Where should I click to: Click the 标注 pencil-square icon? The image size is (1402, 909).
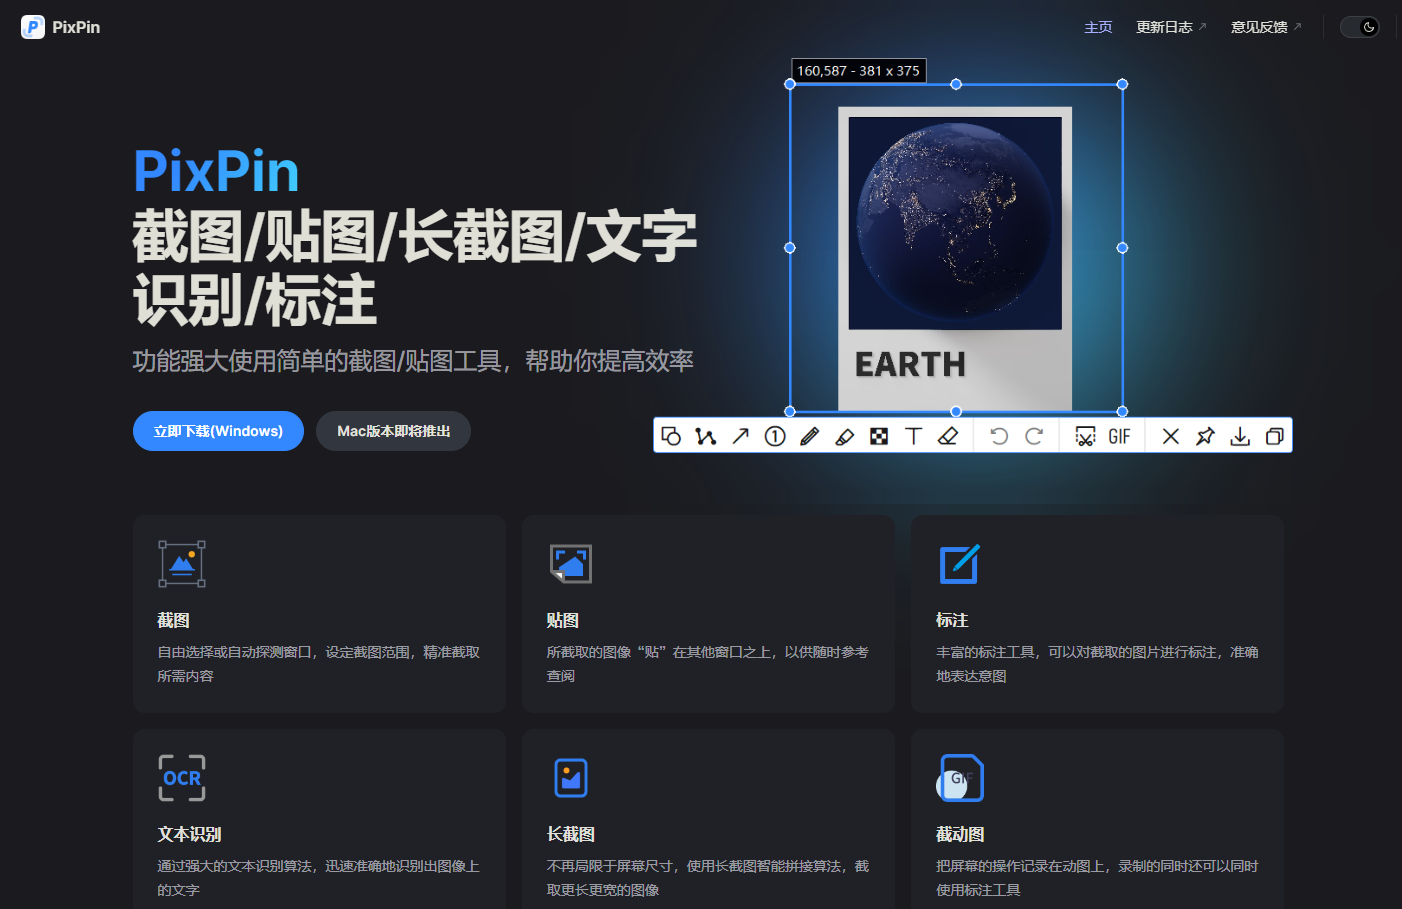[x=960, y=564]
